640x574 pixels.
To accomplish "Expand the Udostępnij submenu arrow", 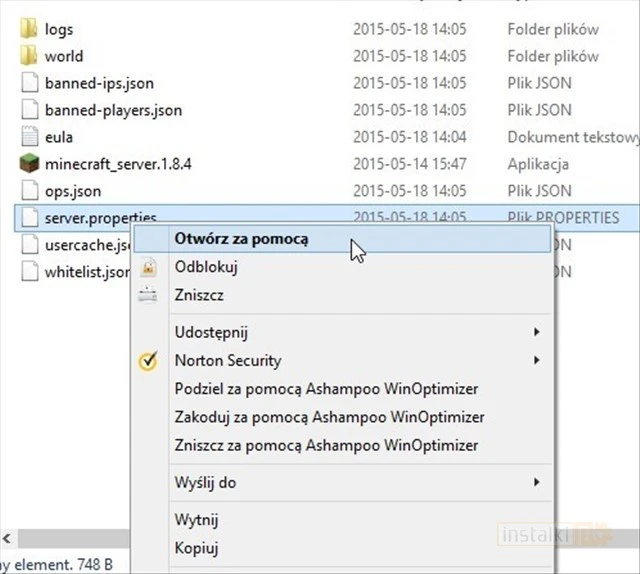I will 537,332.
